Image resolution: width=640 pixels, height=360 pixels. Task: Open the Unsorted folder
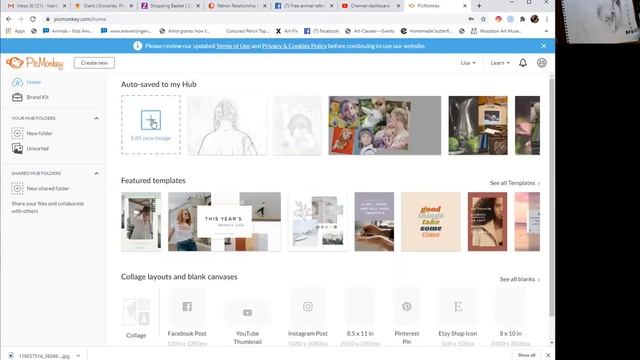pyautogui.click(x=30, y=149)
